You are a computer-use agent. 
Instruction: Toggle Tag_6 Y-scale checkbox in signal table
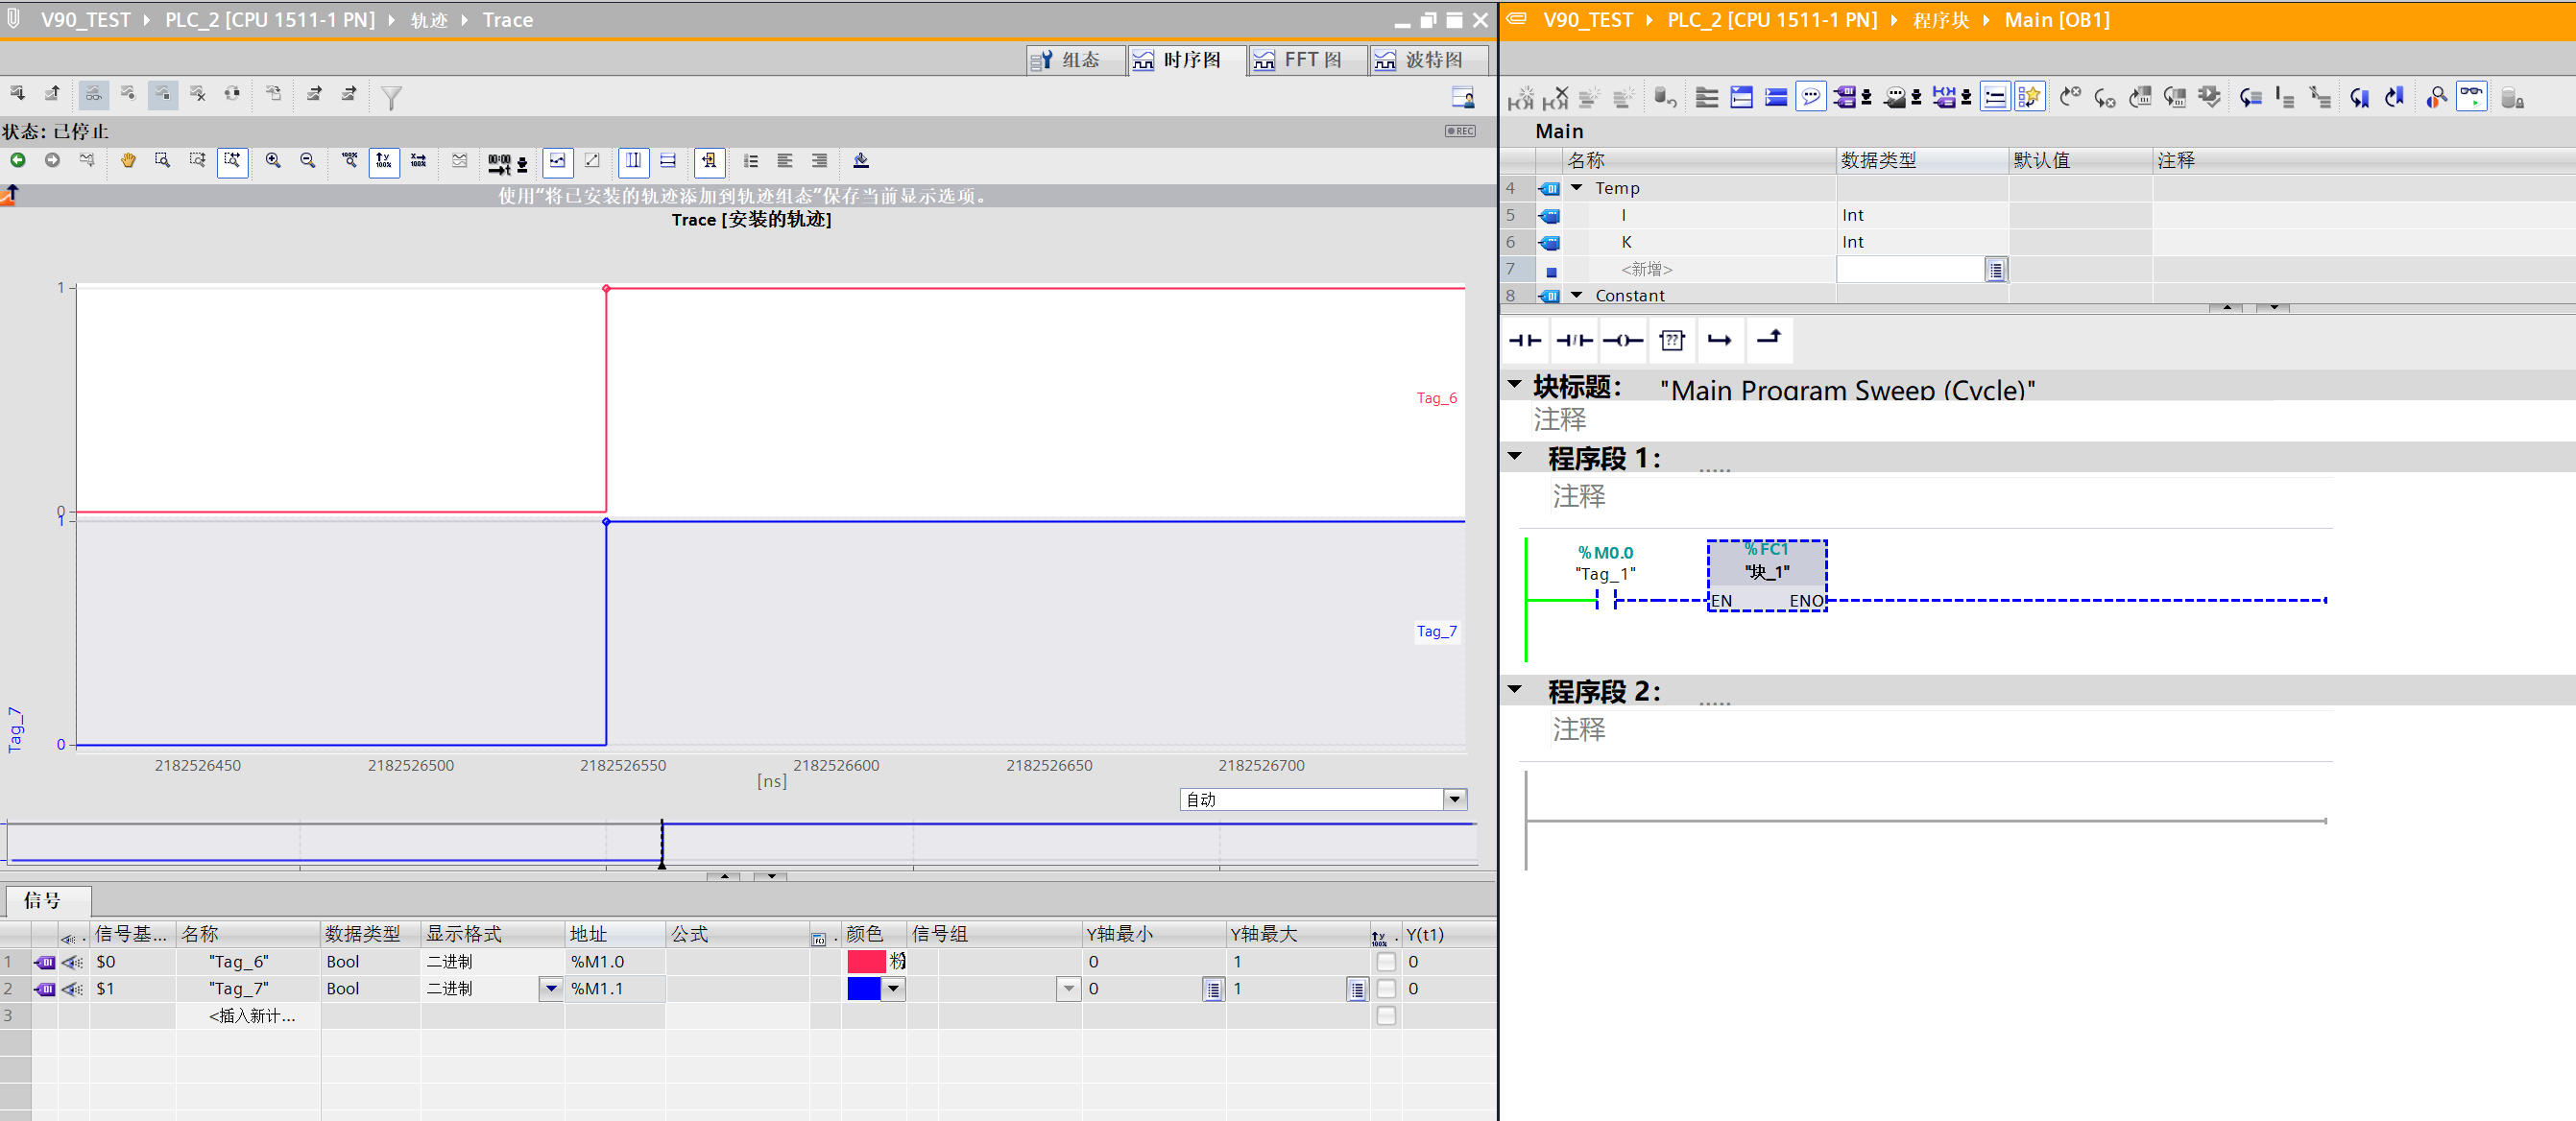[x=1385, y=961]
